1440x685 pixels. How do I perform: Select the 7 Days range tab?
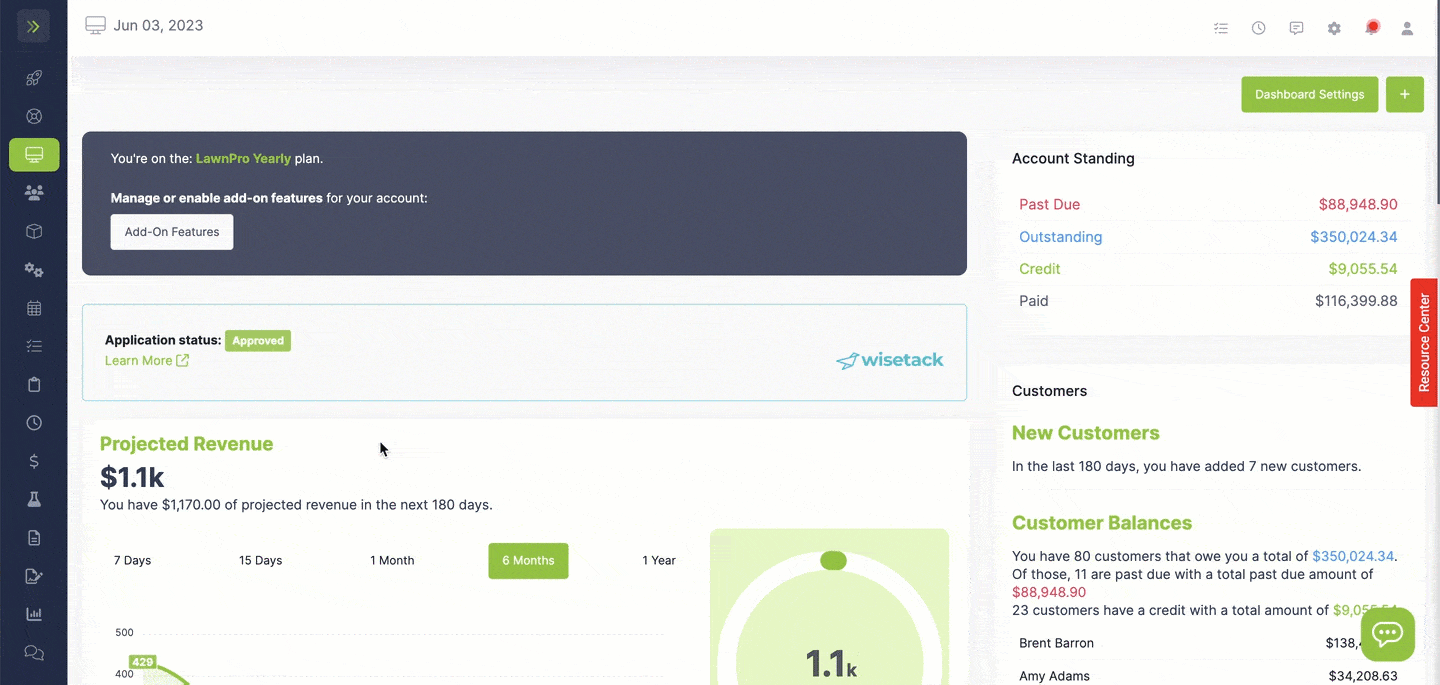(x=132, y=560)
